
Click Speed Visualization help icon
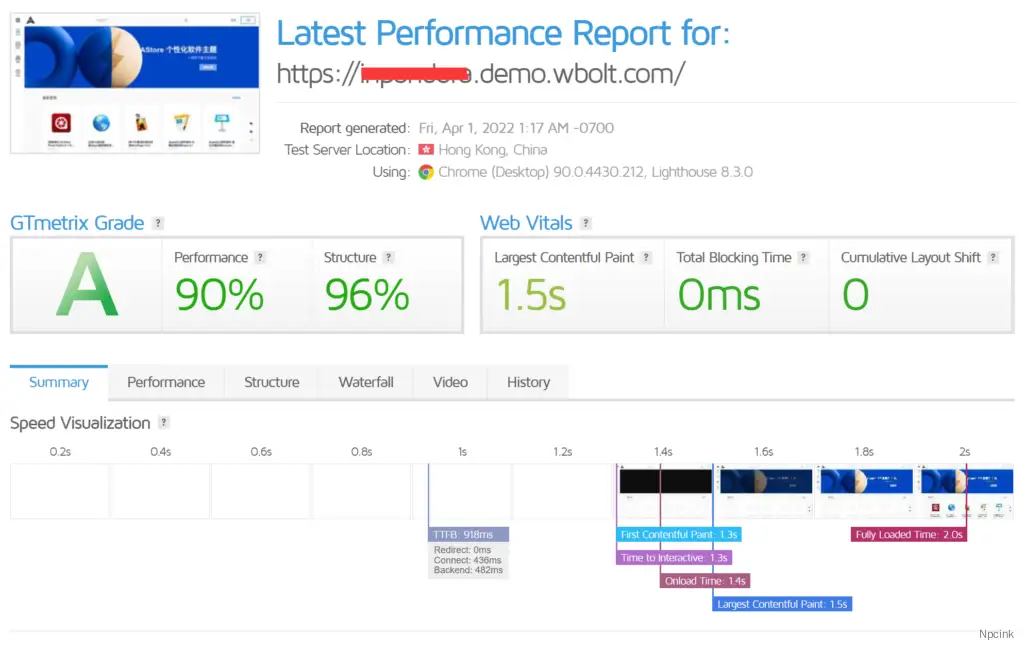(164, 423)
